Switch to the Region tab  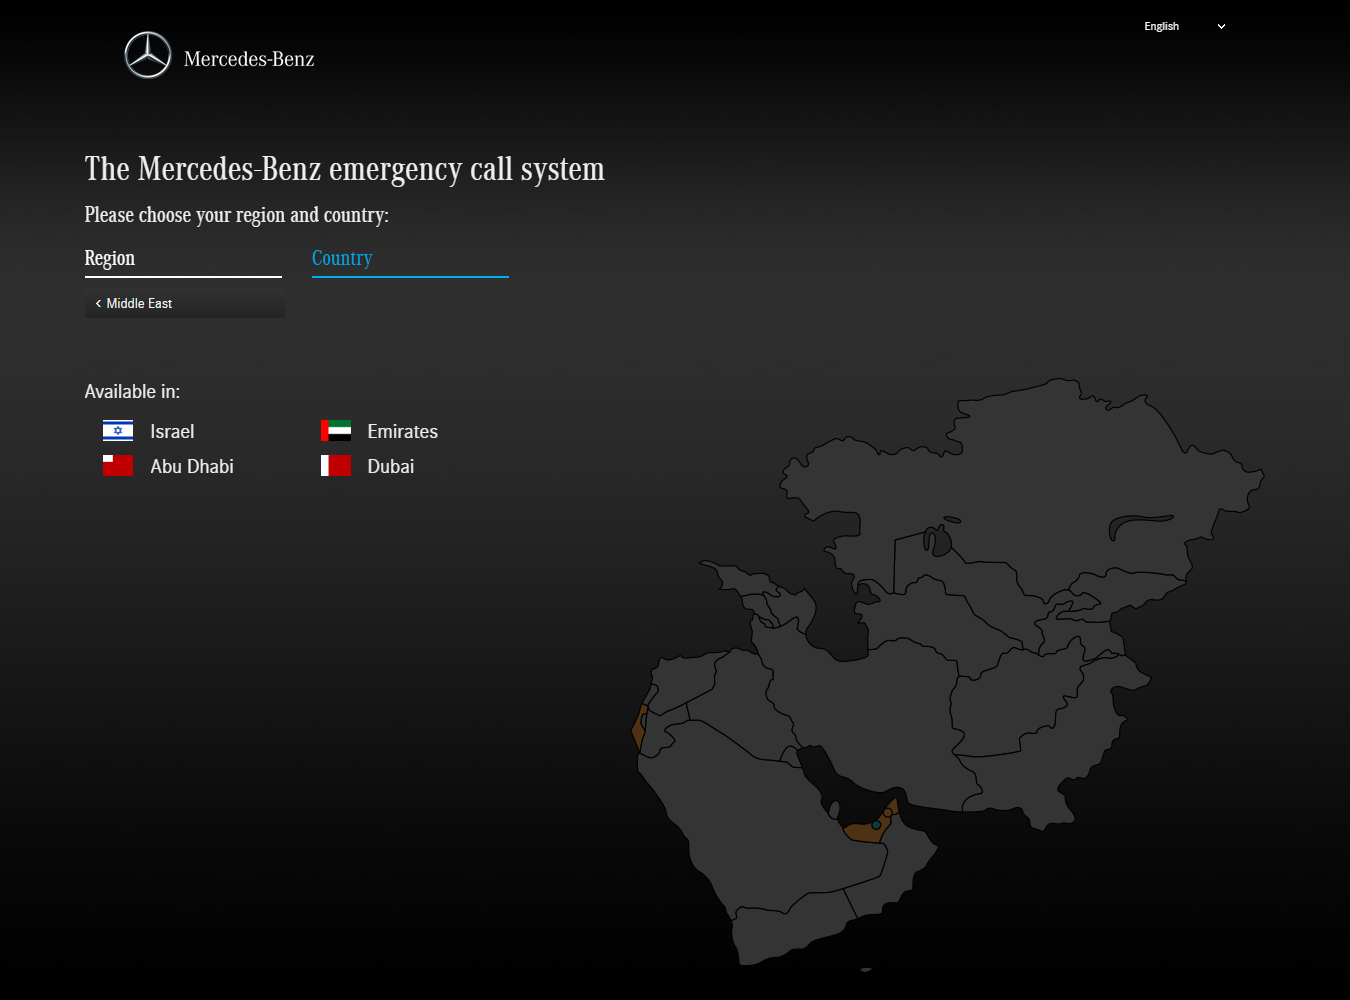(x=110, y=258)
